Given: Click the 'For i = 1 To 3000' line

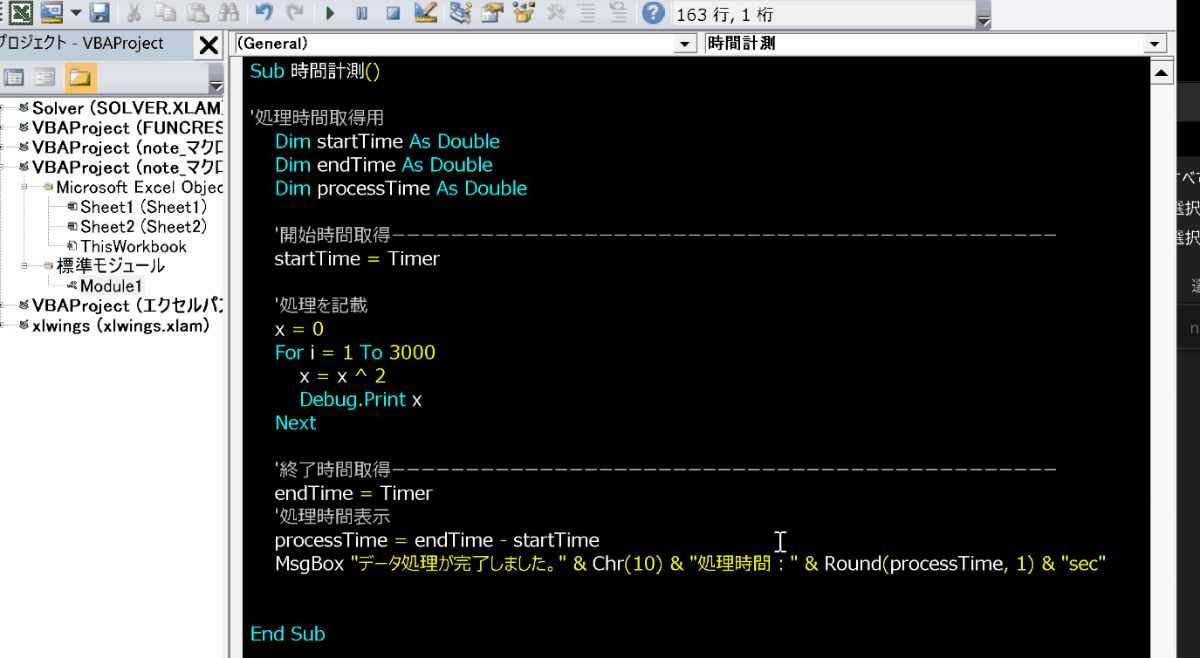Looking at the screenshot, I should pos(355,352).
